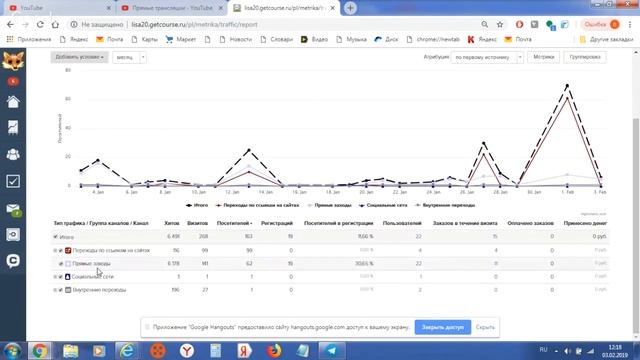Open the месяц period dropdown
This screenshot has height=360, width=640.
(x=129, y=57)
